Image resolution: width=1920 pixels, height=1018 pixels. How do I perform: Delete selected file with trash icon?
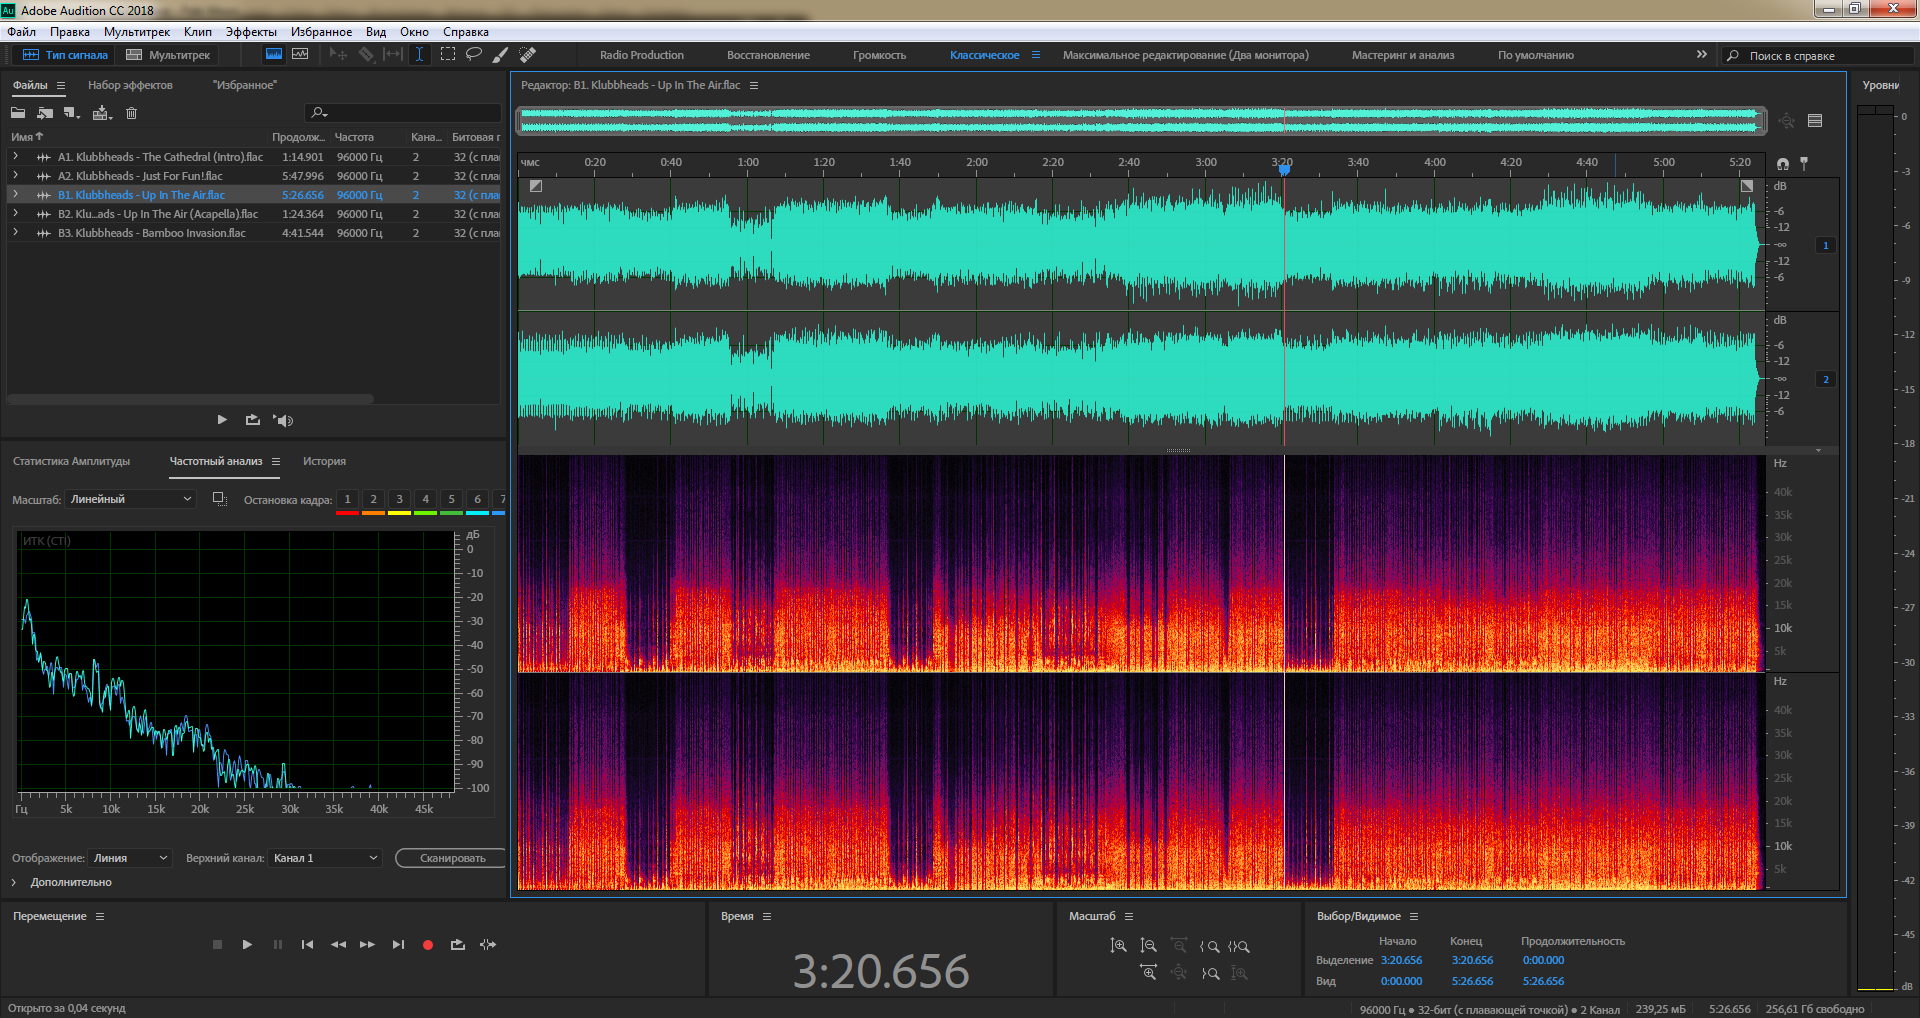pyautogui.click(x=131, y=113)
